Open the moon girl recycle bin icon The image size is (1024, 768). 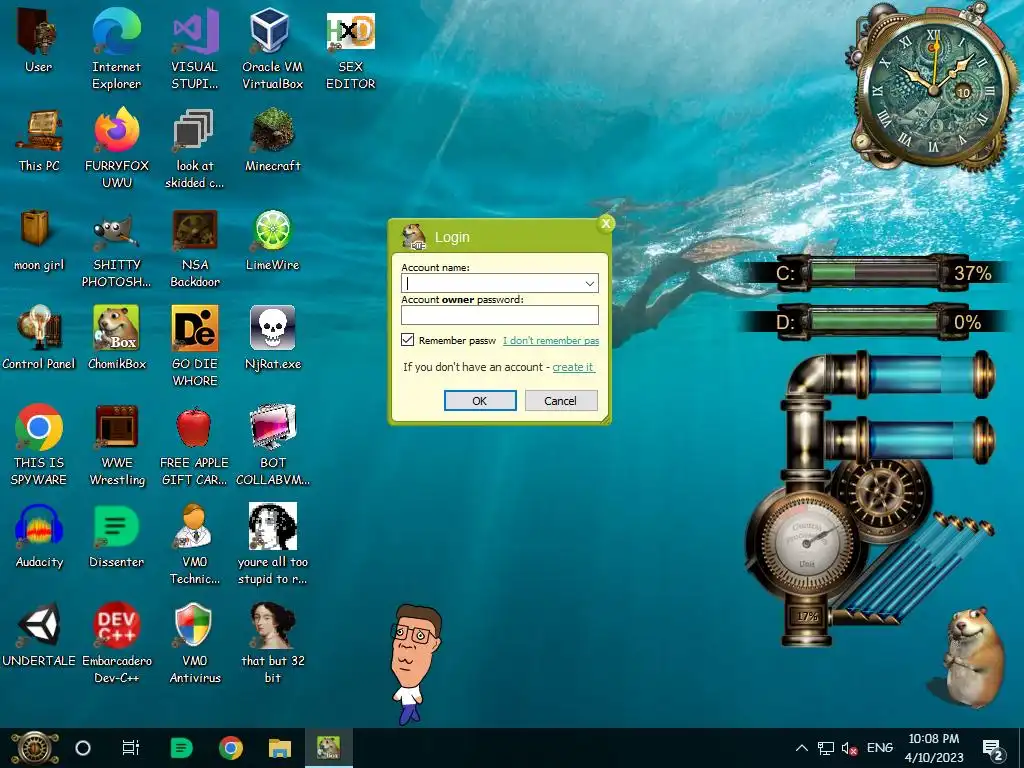click(x=39, y=240)
